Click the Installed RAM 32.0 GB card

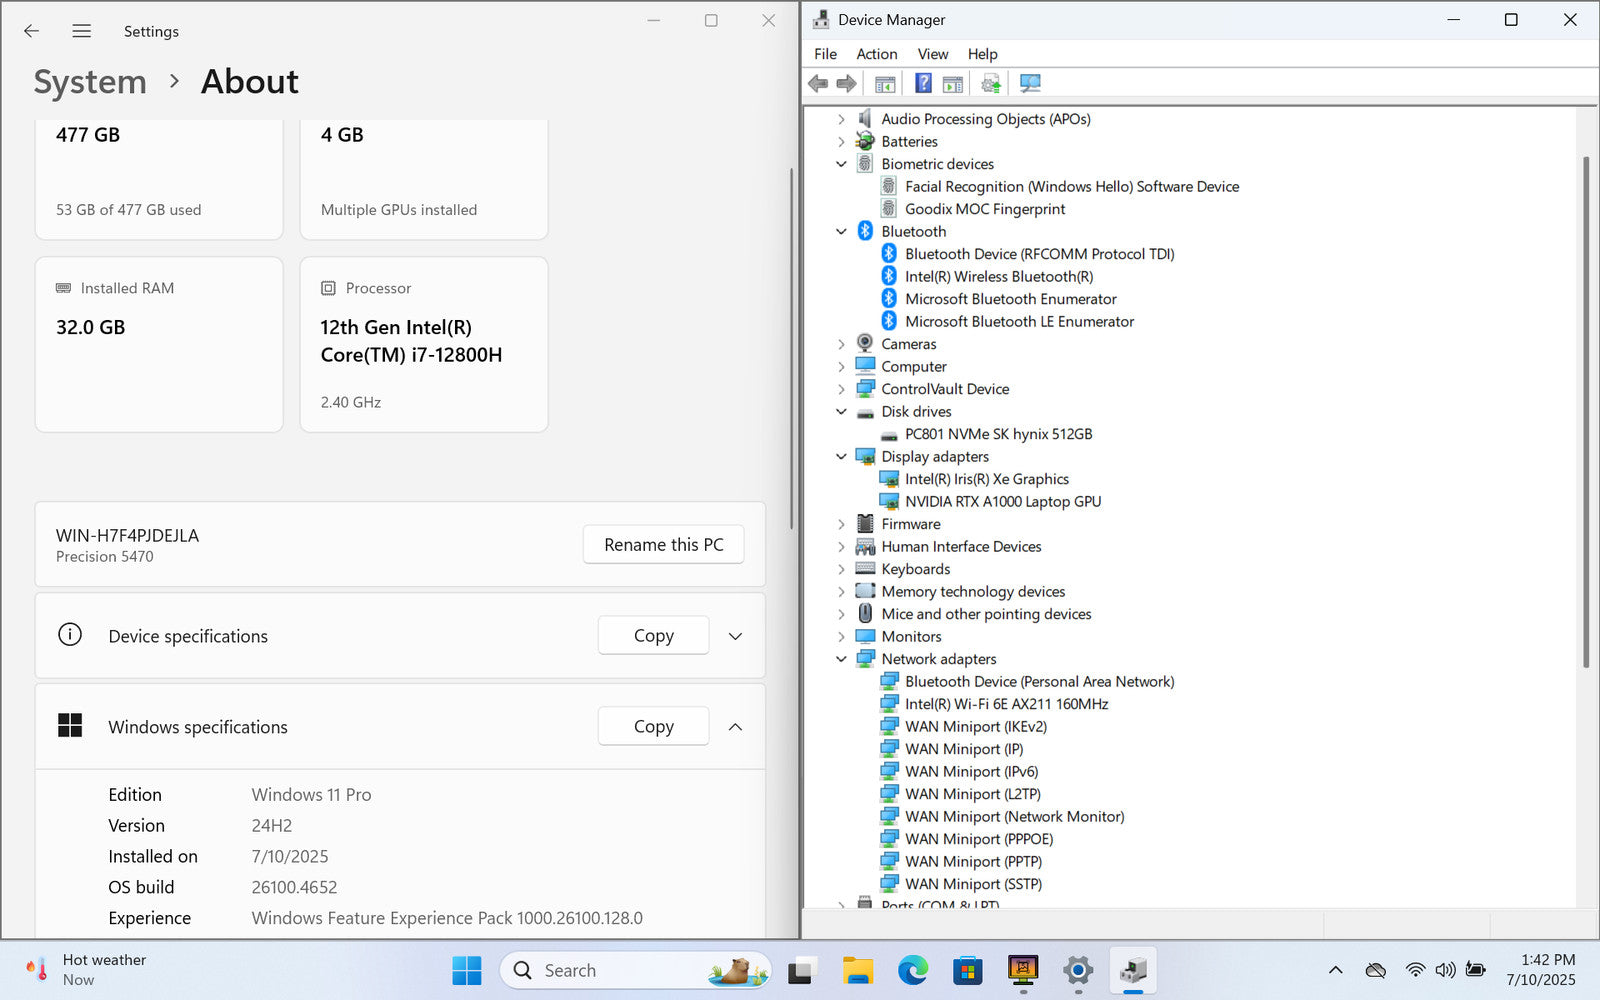(x=159, y=345)
